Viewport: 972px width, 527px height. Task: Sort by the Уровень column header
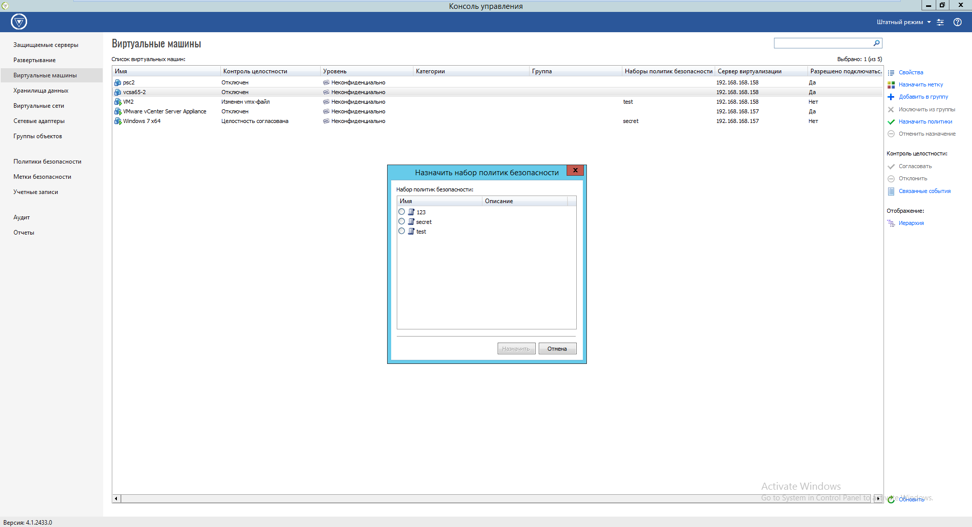coord(367,71)
